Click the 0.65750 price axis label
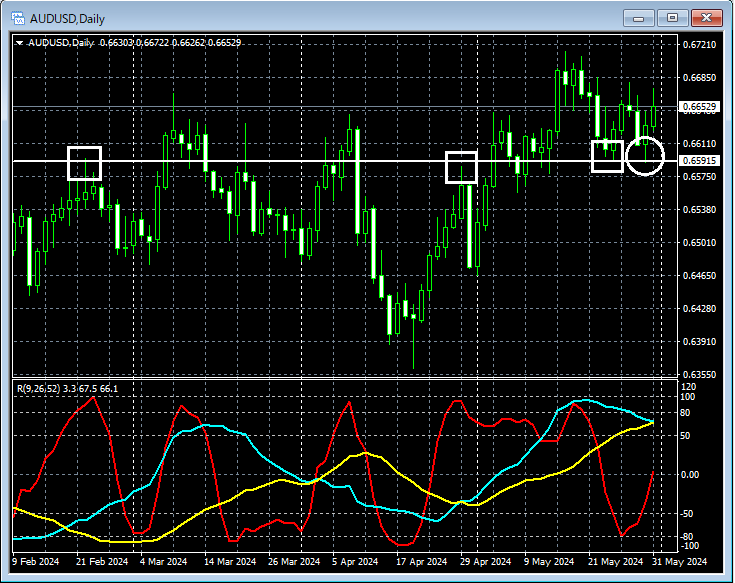The image size is (735, 583). [x=699, y=177]
